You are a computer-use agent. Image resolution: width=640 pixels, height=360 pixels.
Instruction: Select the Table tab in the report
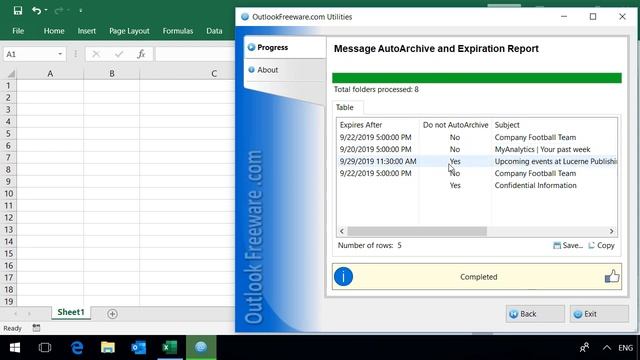[x=345, y=107]
